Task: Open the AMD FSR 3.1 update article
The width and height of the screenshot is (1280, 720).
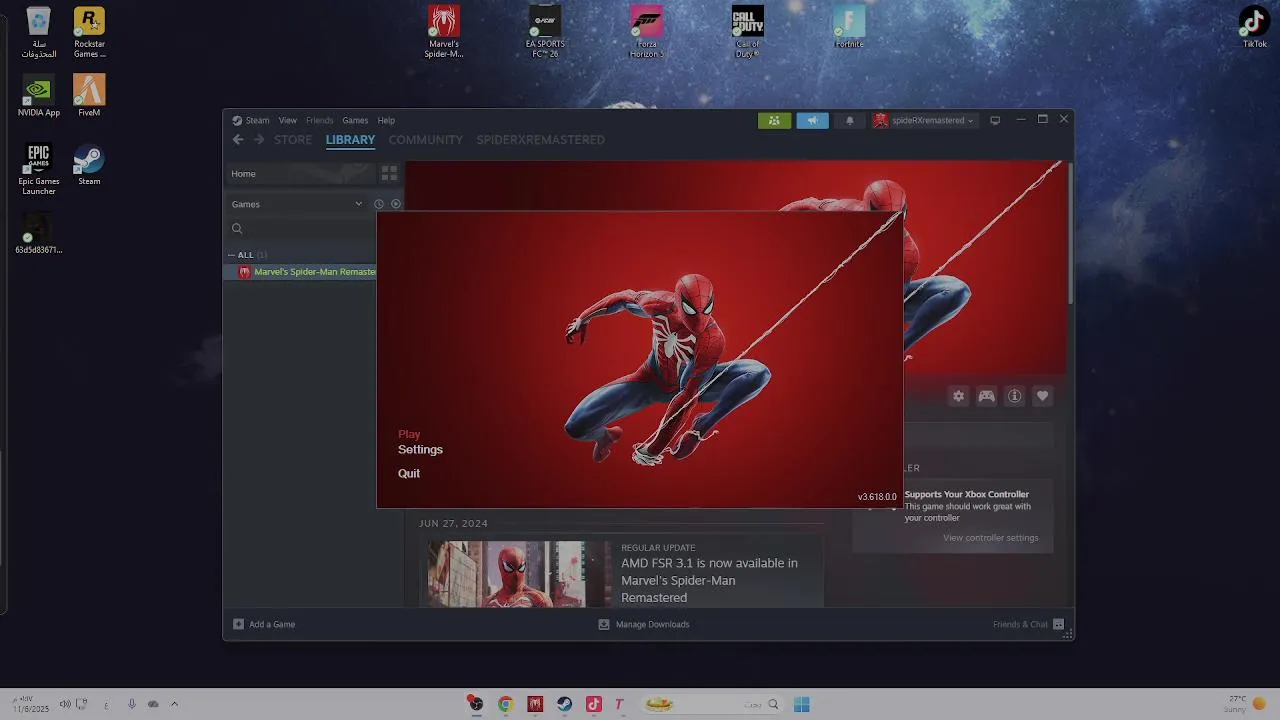Action: pyautogui.click(x=709, y=580)
